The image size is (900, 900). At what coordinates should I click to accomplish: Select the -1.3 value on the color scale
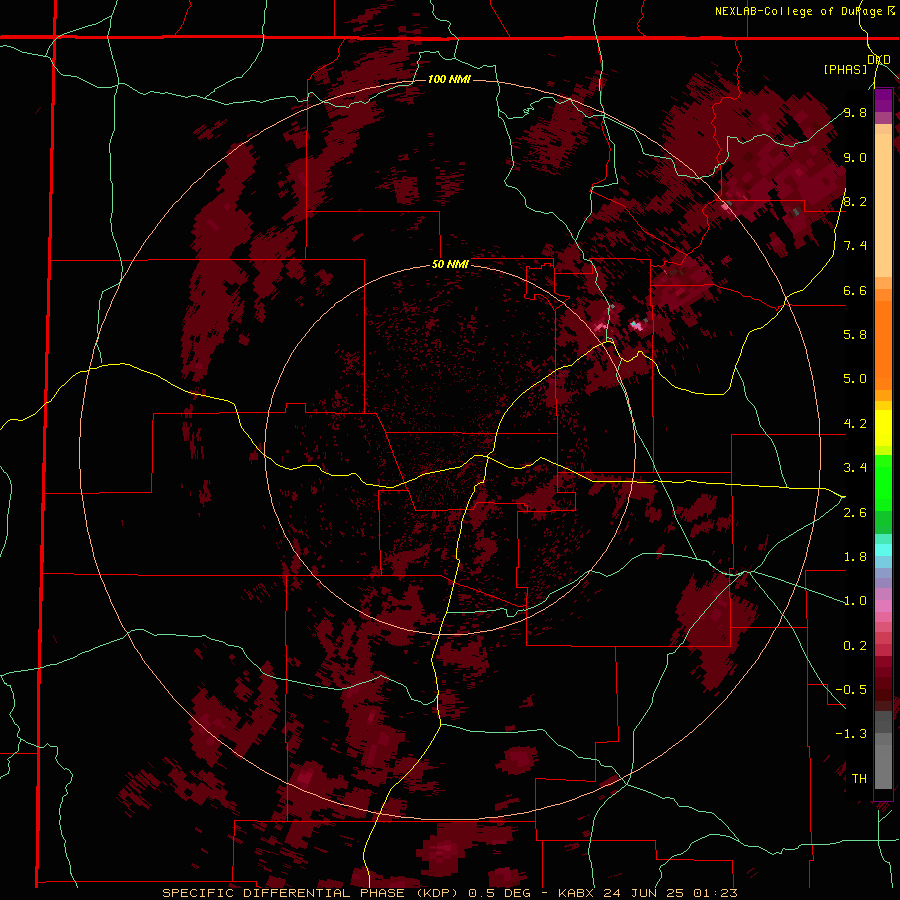click(851, 734)
